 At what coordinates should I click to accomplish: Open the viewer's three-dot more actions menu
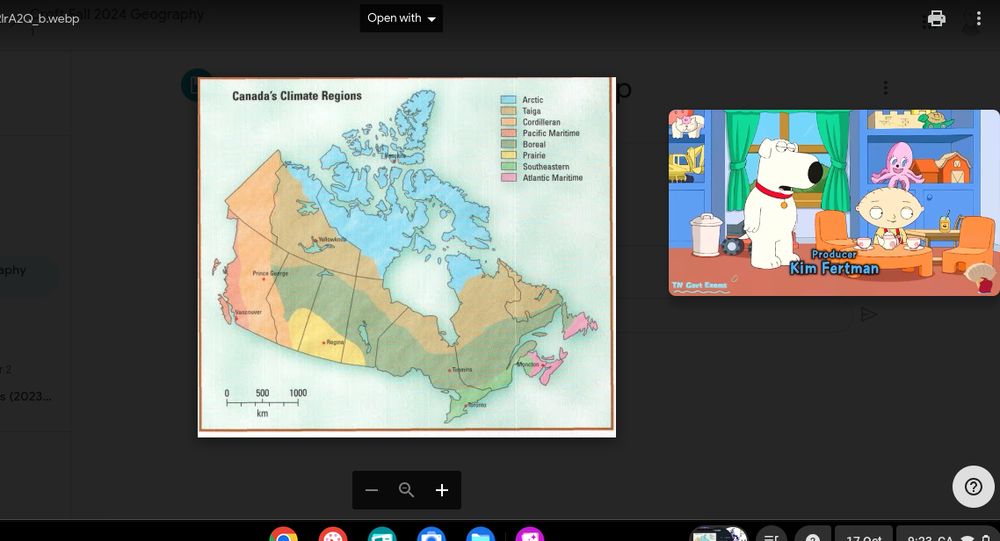click(978, 19)
